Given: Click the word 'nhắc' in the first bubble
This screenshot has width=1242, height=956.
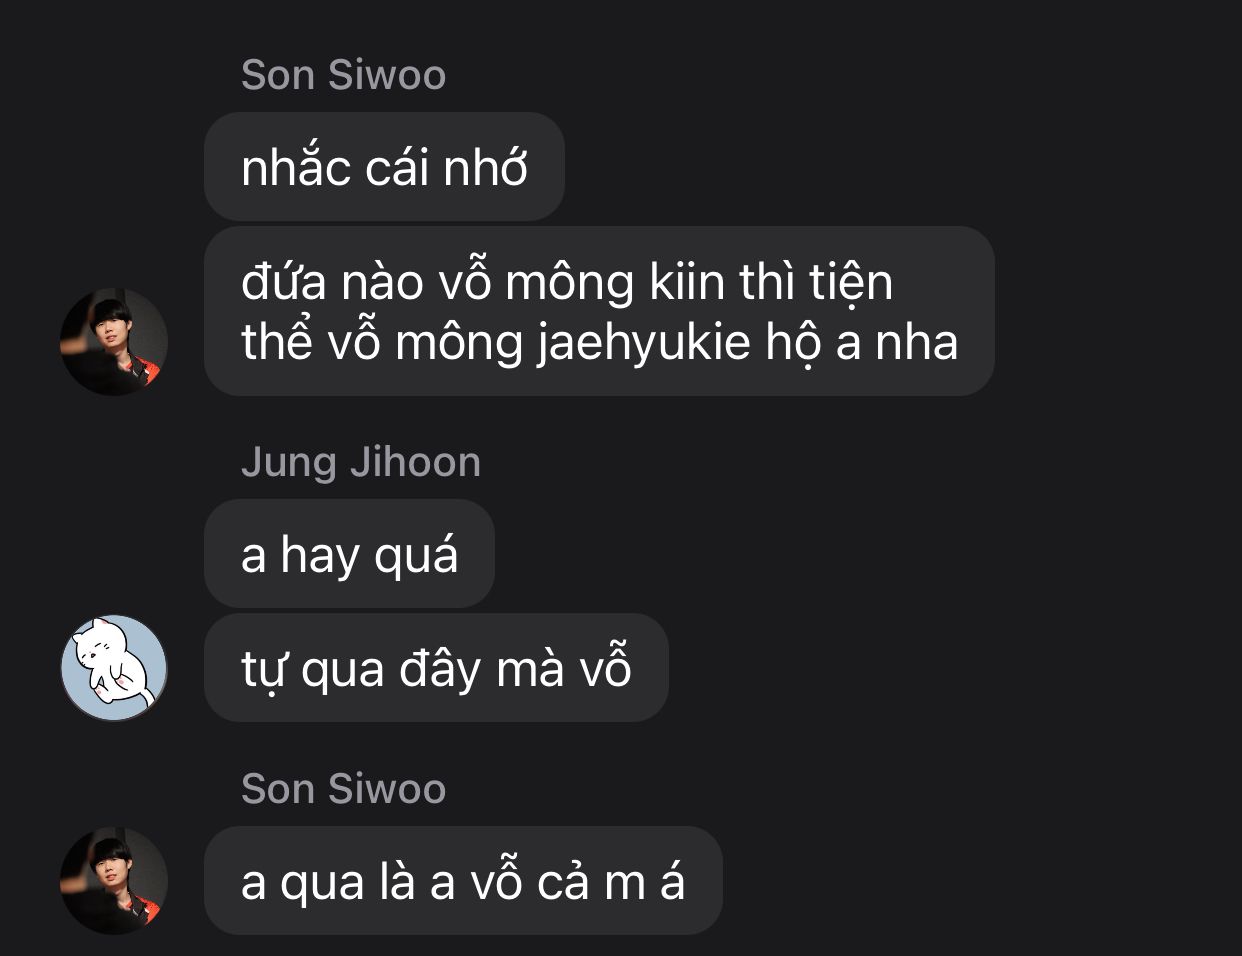Looking at the screenshot, I should pyautogui.click(x=296, y=167).
